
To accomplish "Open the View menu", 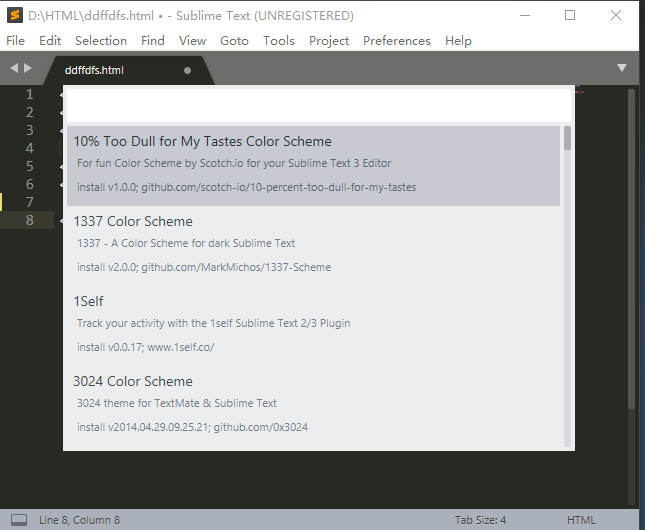I will tap(192, 41).
